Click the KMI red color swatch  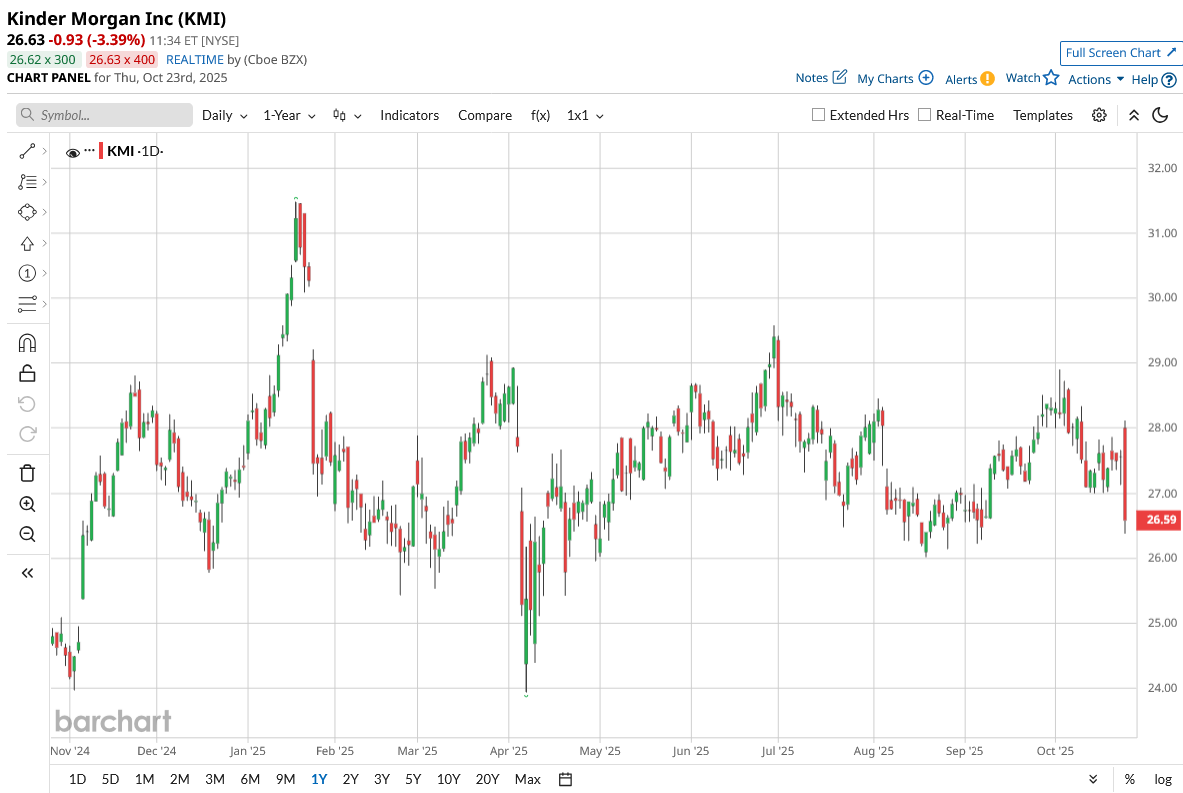[x=101, y=150]
